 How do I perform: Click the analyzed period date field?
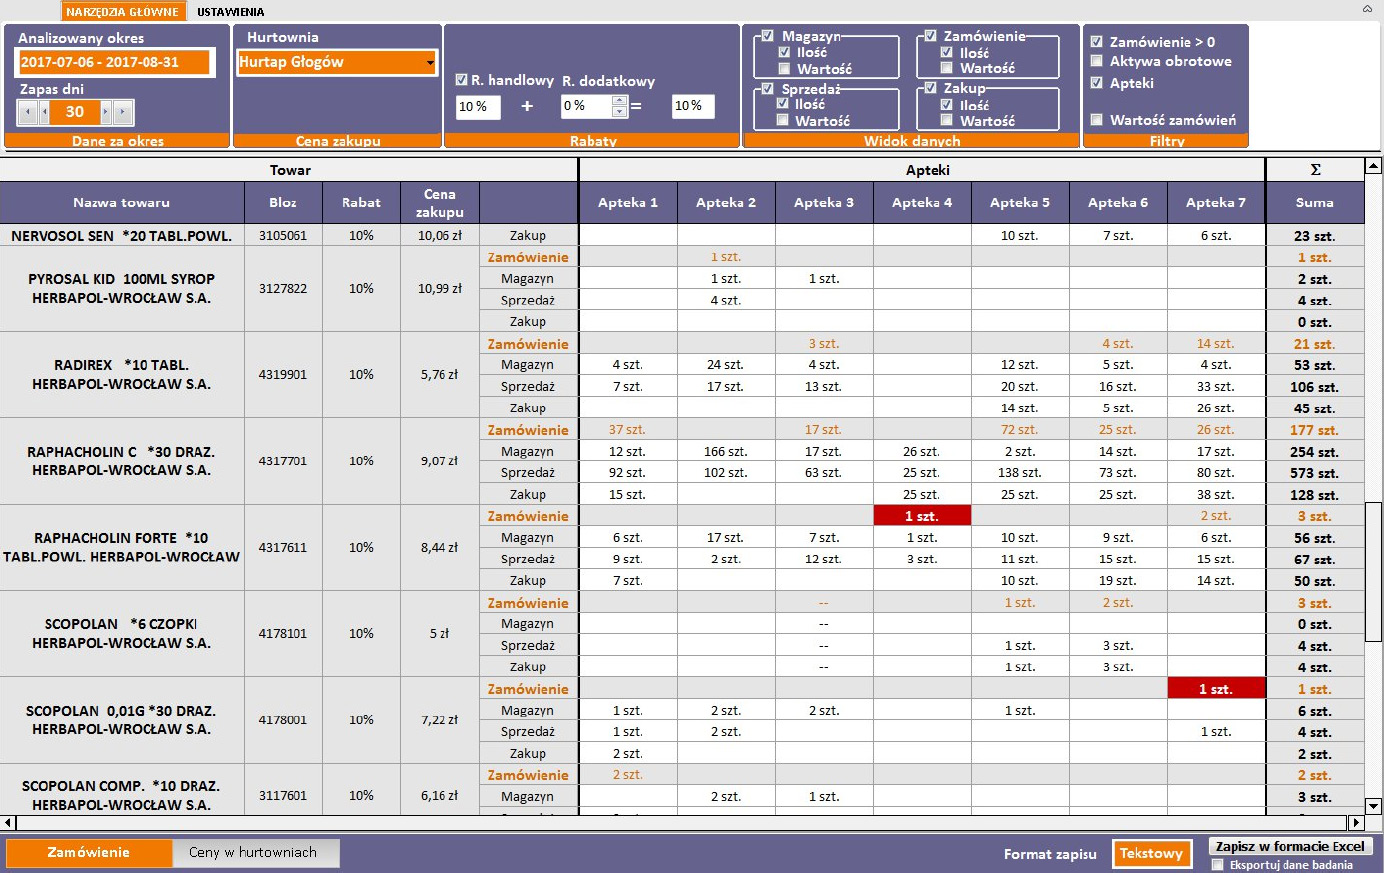[113, 61]
